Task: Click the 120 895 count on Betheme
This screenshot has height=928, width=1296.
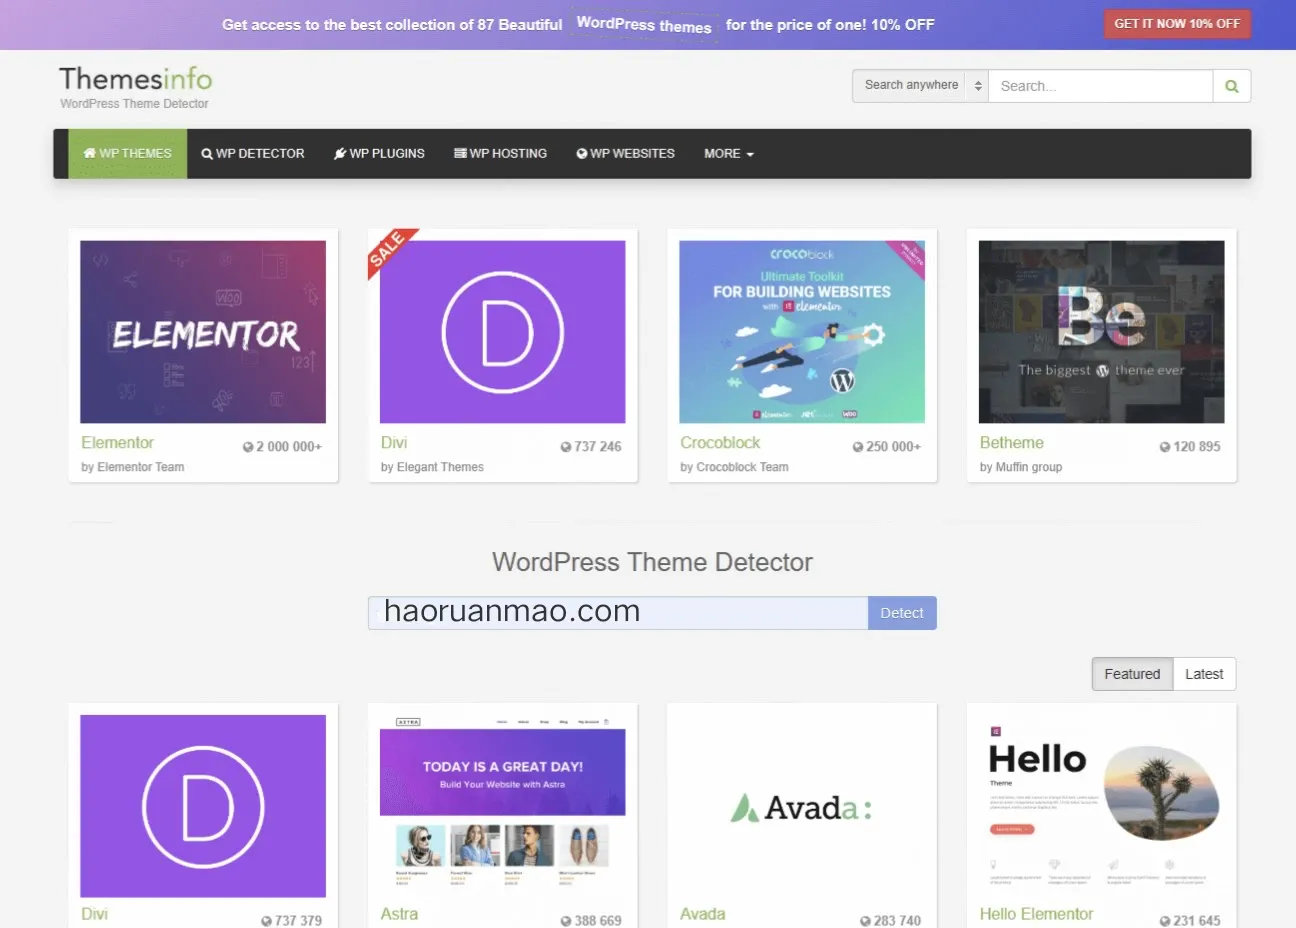Action: click(x=1190, y=447)
